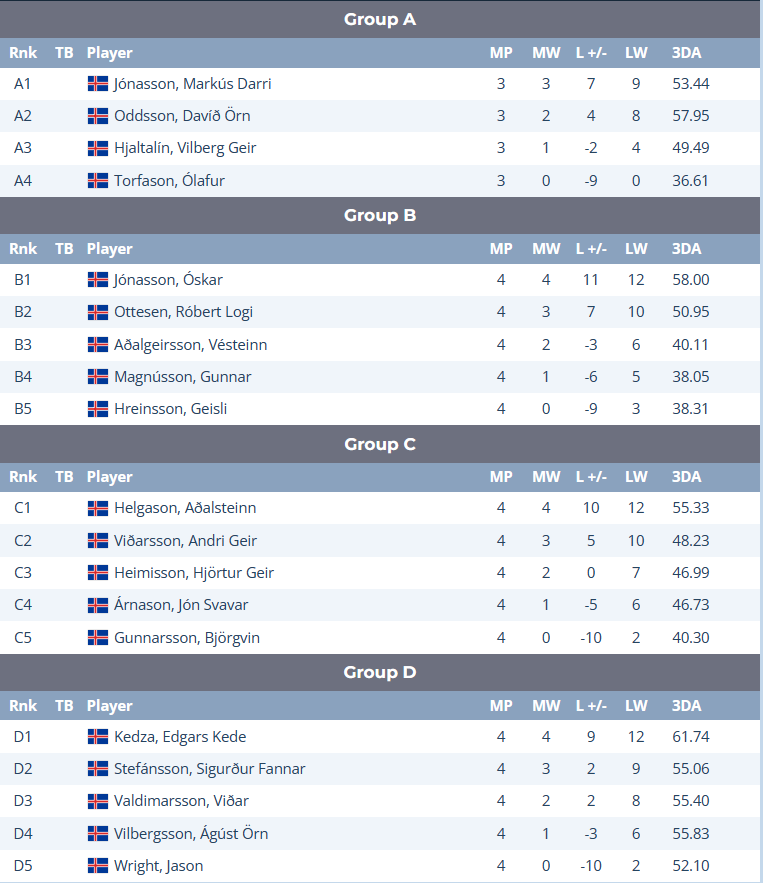Click the flag icon next to Hreinsson, Geisli

98,409
